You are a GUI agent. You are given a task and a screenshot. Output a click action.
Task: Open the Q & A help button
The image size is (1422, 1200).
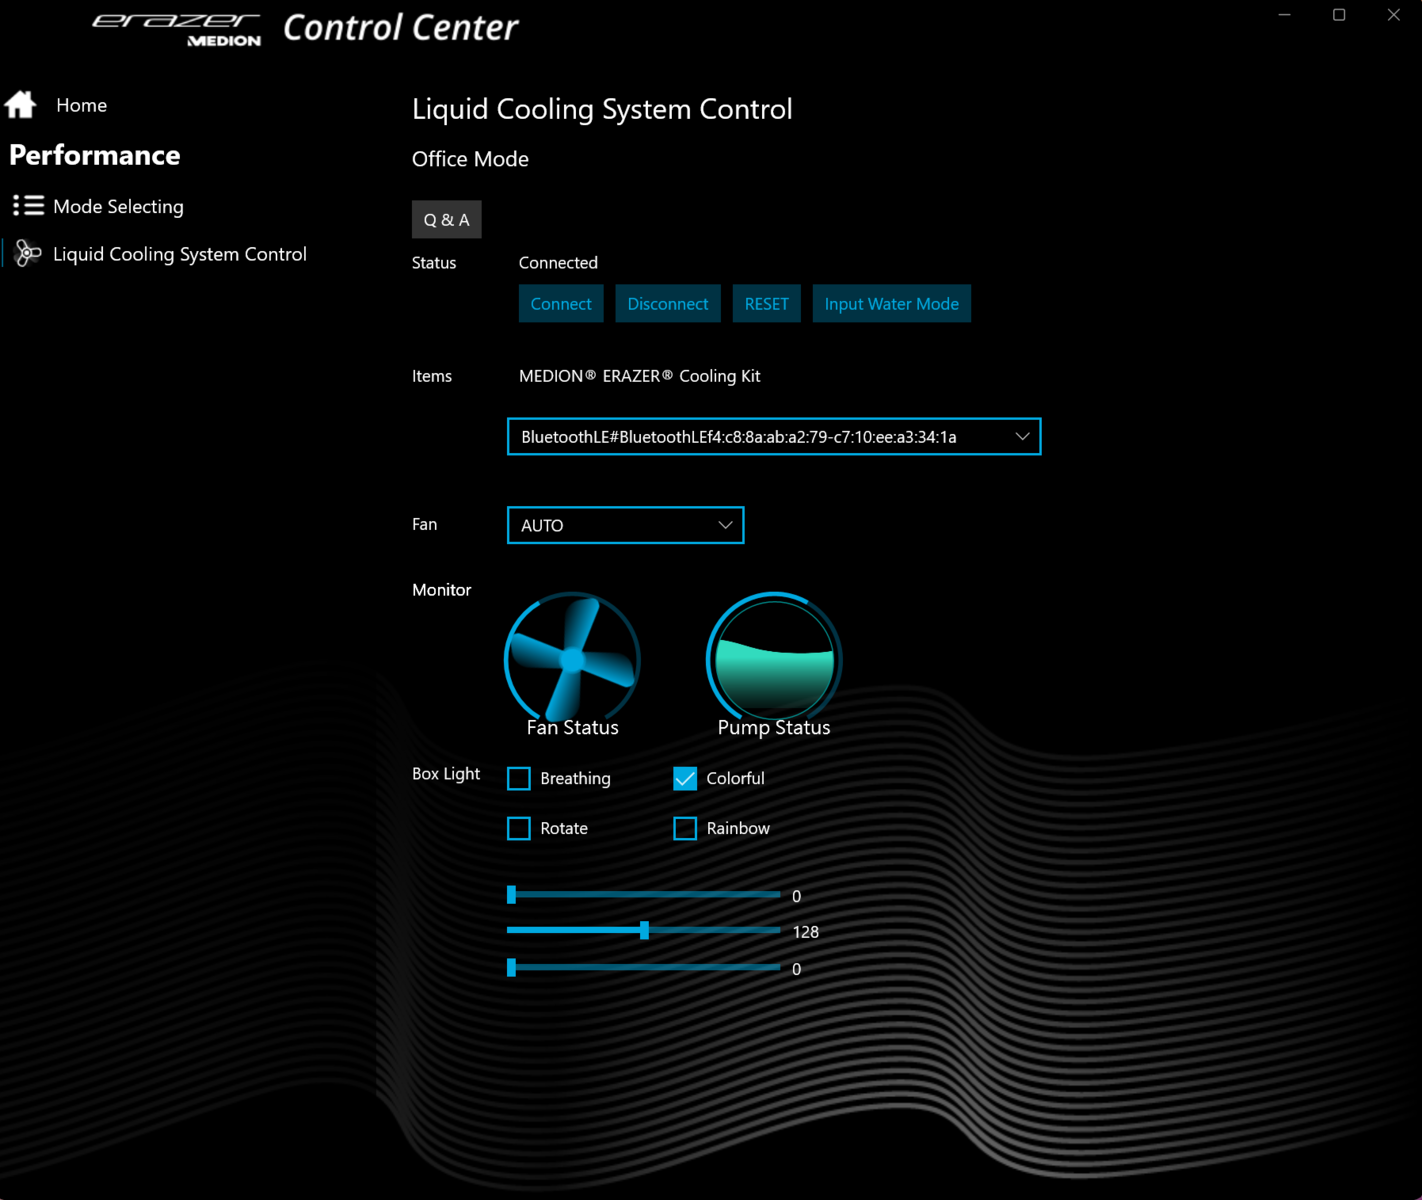coord(446,220)
